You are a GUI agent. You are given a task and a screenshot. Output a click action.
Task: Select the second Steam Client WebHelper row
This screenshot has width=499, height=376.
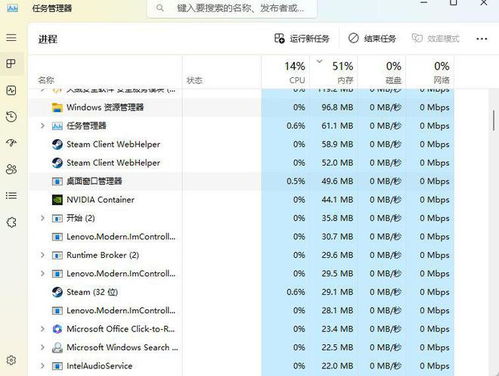[x=241, y=163]
